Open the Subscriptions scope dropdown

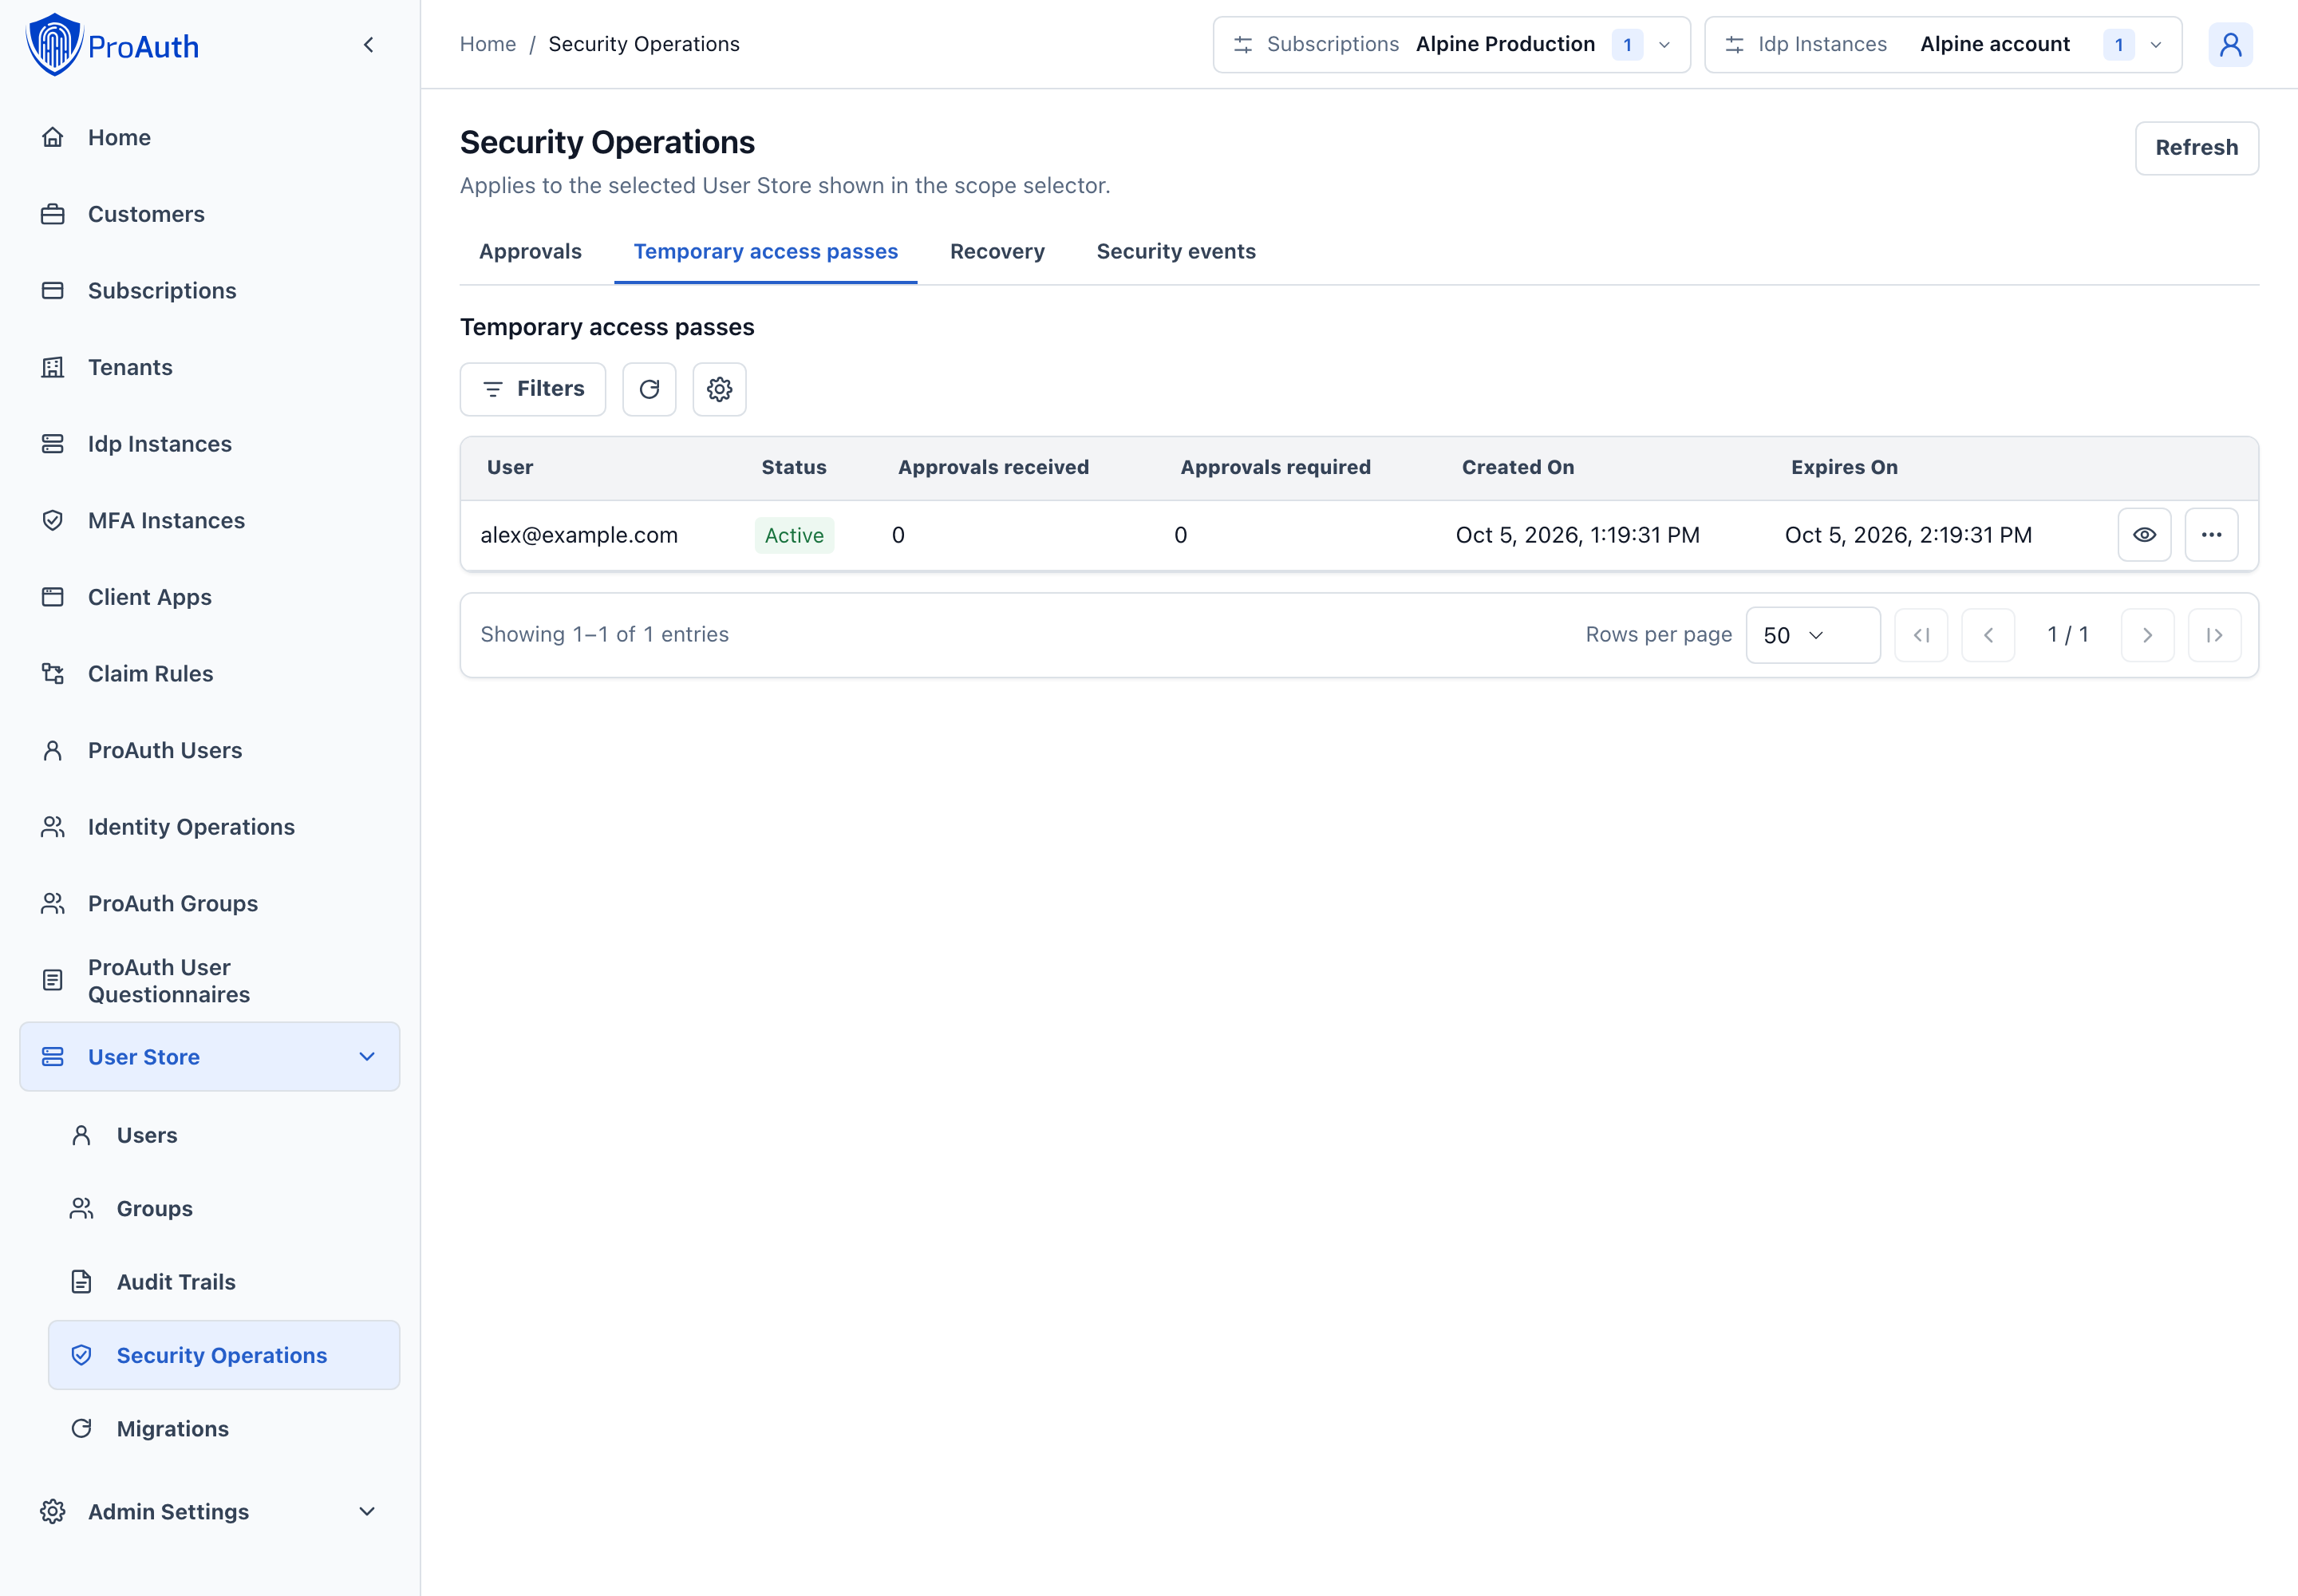click(1451, 45)
